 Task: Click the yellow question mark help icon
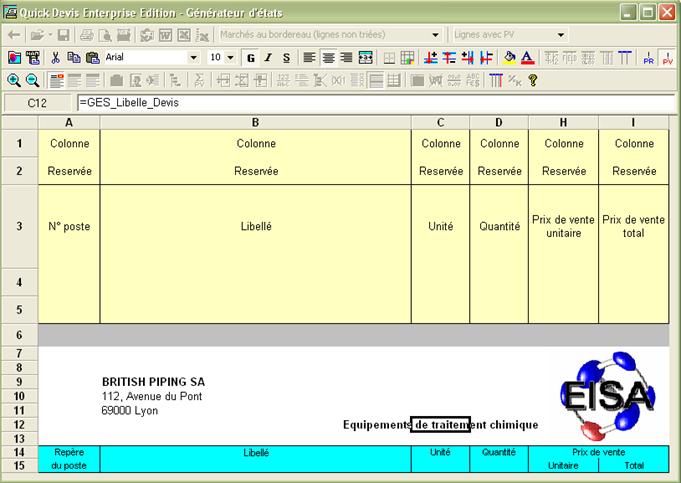tap(533, 80)
